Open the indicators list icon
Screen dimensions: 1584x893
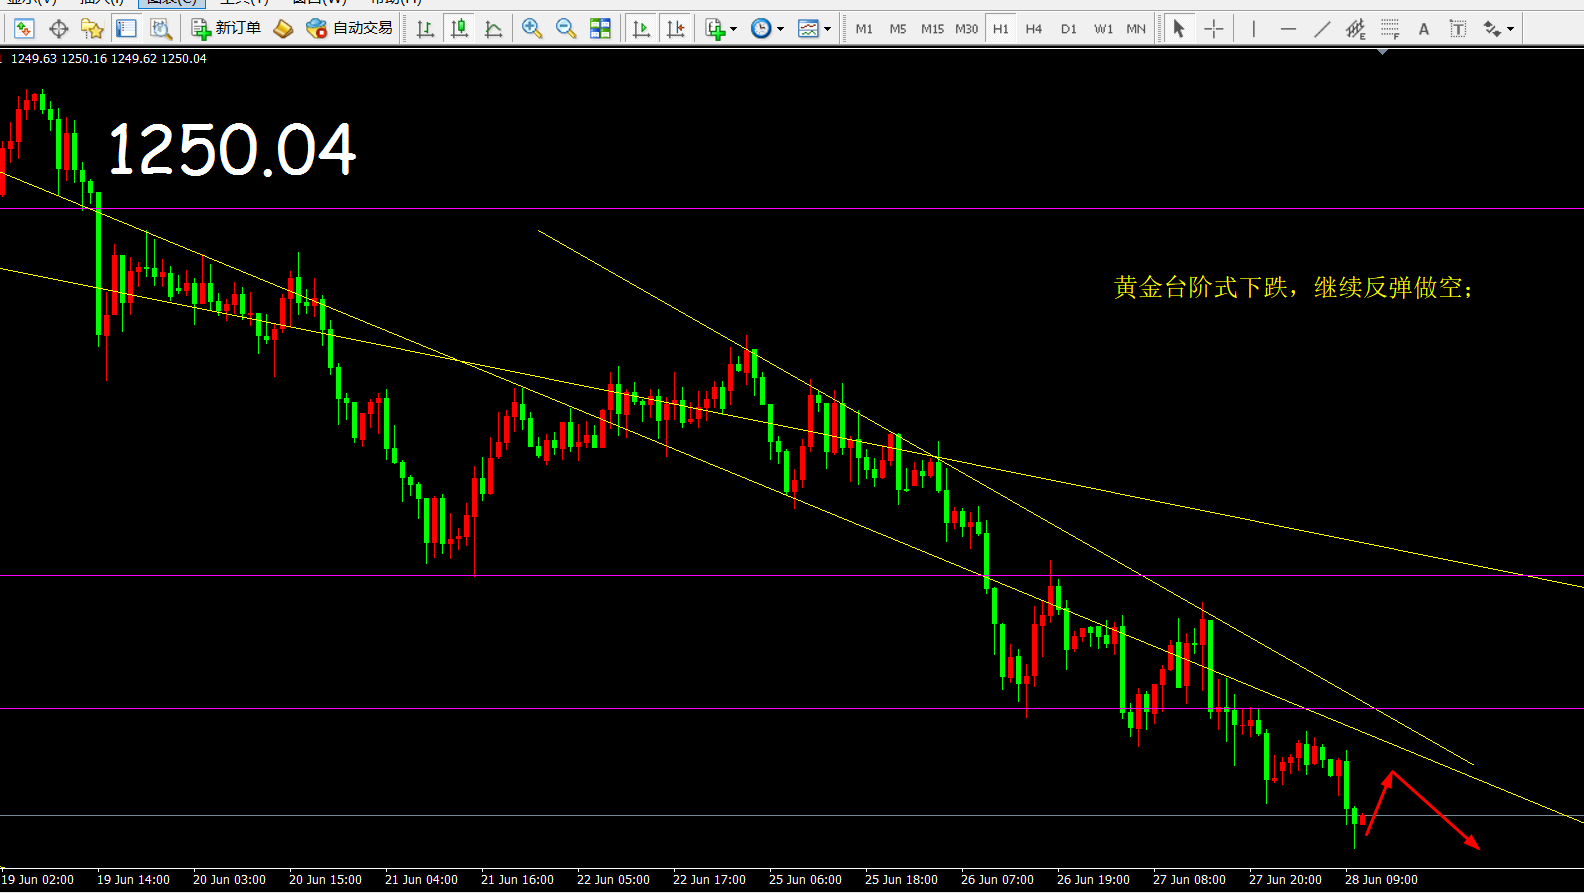coord(715,29)
